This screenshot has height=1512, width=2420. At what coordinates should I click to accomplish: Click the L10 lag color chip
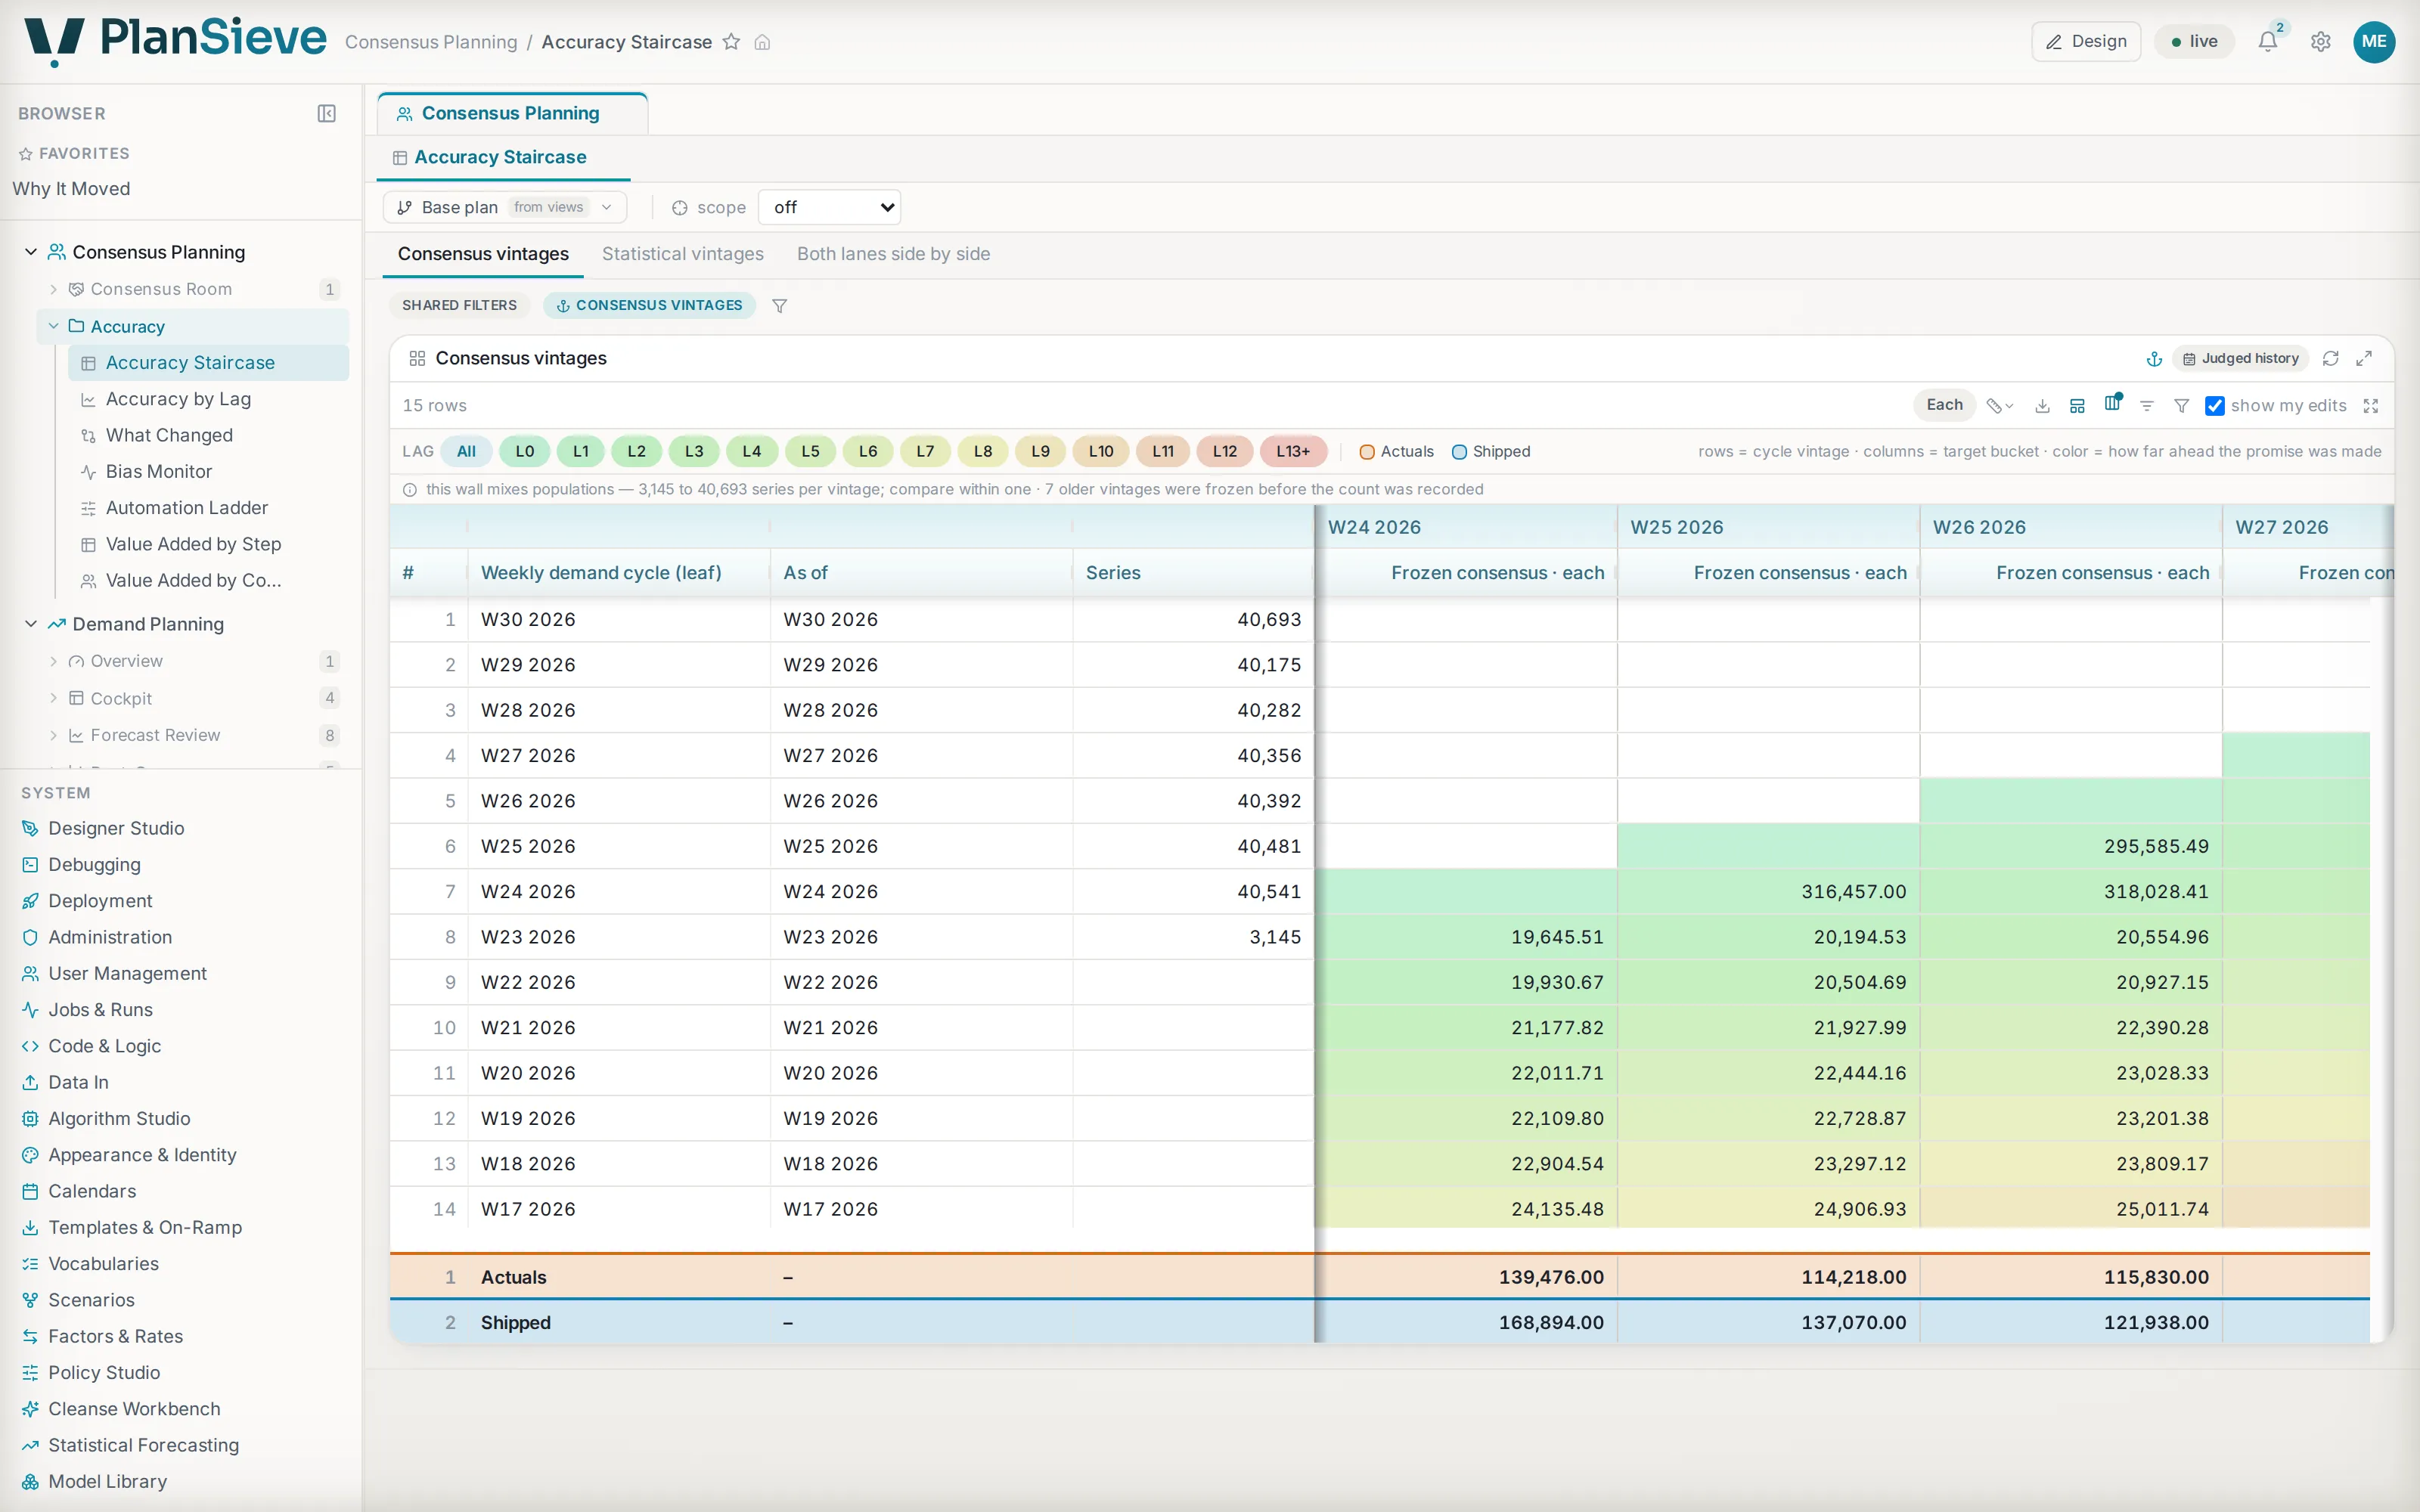pyautogui.click(x=1100, y=451)
